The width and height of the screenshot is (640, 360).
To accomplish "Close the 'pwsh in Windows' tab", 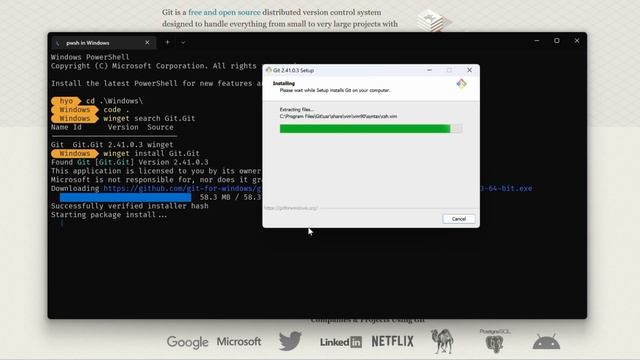I will coord(147,42).
